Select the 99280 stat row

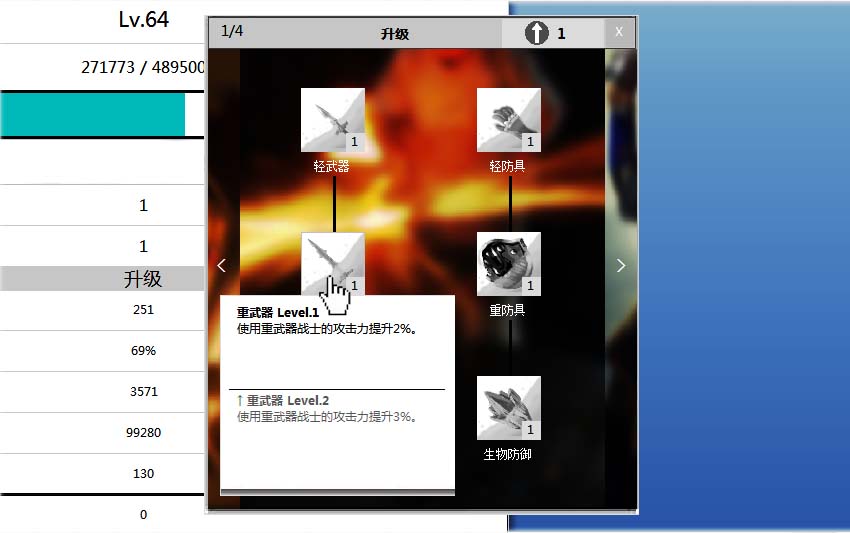143,433
